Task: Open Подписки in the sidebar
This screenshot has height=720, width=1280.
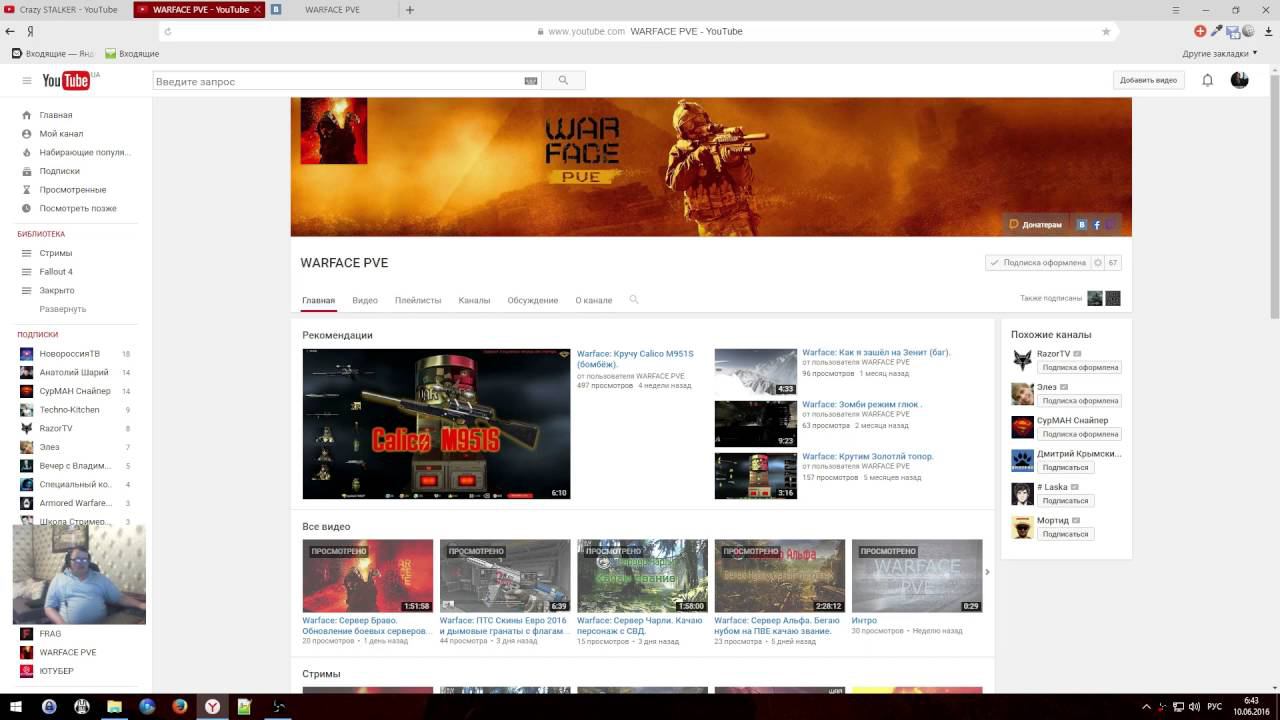Action: [x=59, y=171]
